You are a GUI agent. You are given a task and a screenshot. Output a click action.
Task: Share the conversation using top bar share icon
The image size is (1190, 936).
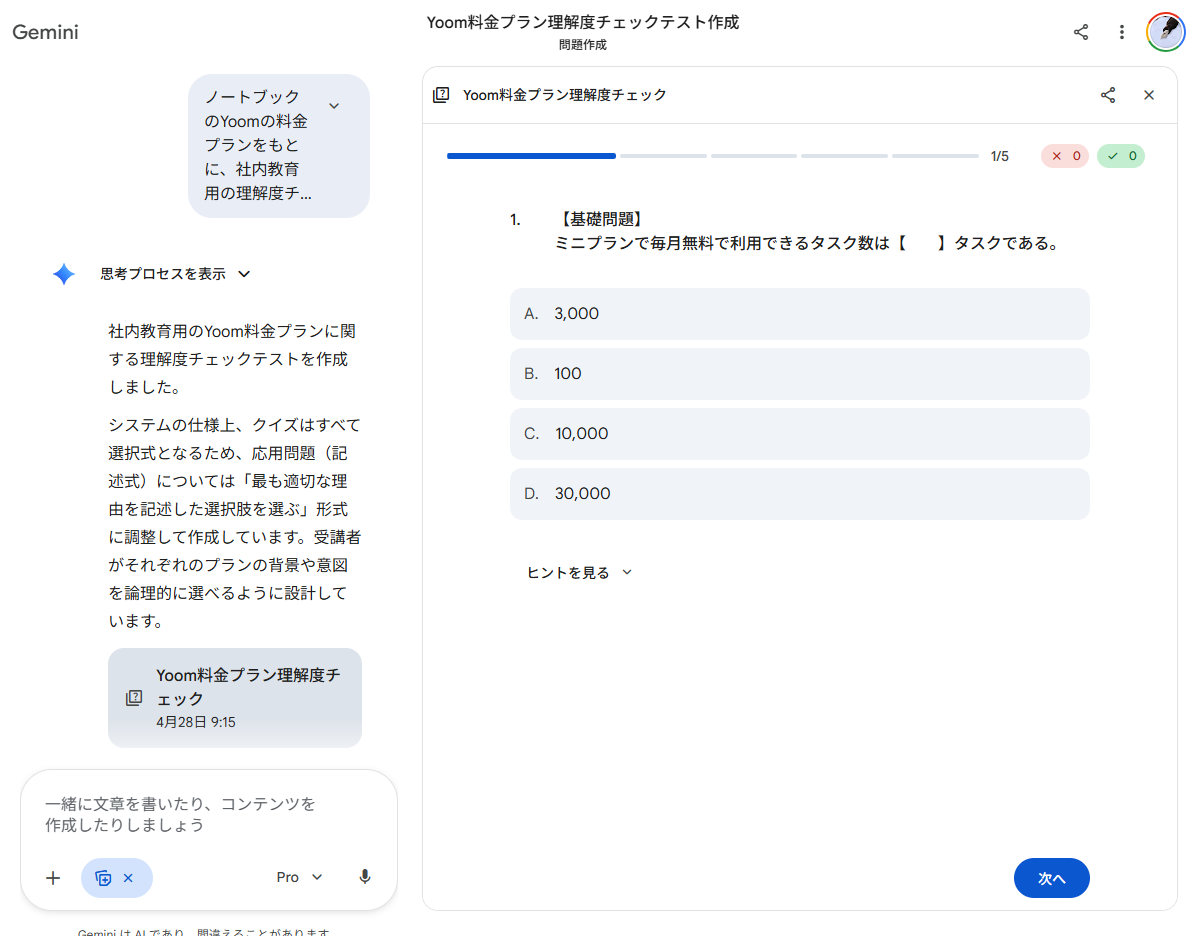[1081, 32]
